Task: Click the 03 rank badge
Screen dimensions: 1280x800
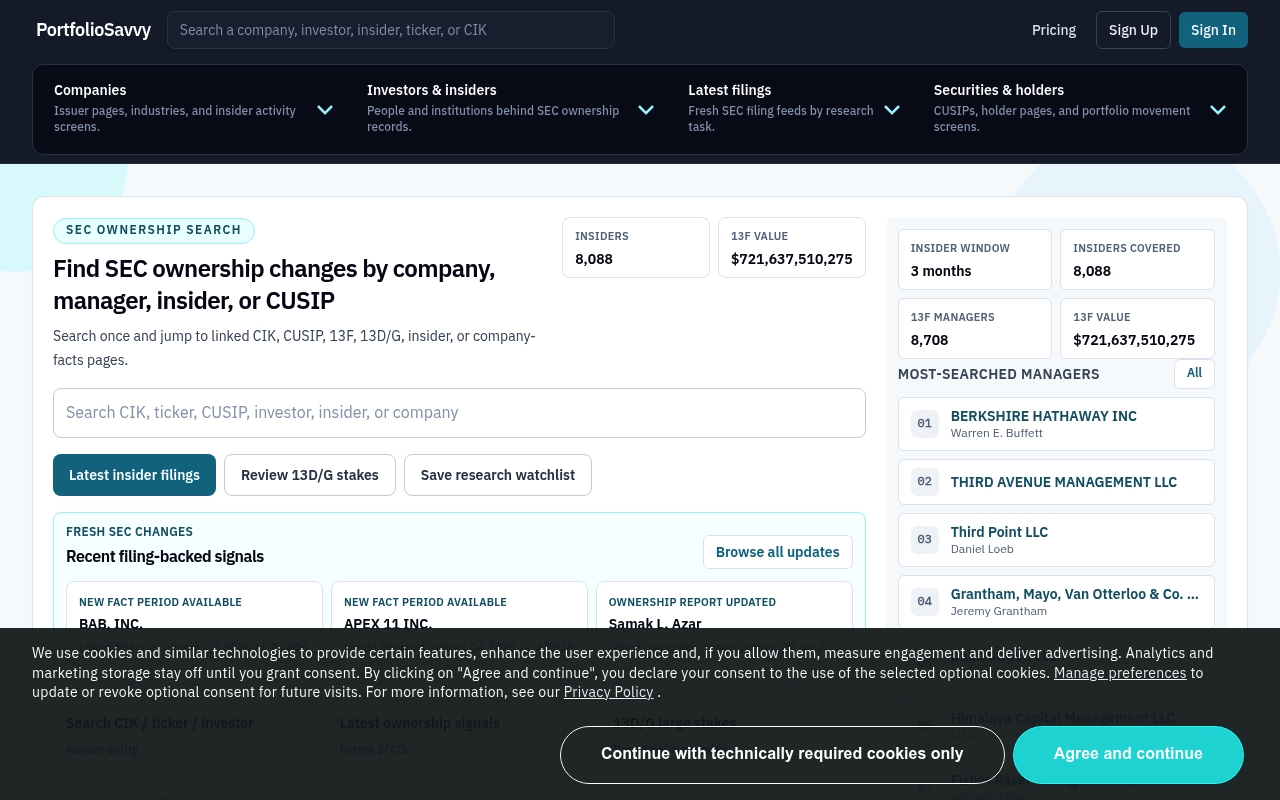Action: tap(925, 540)
